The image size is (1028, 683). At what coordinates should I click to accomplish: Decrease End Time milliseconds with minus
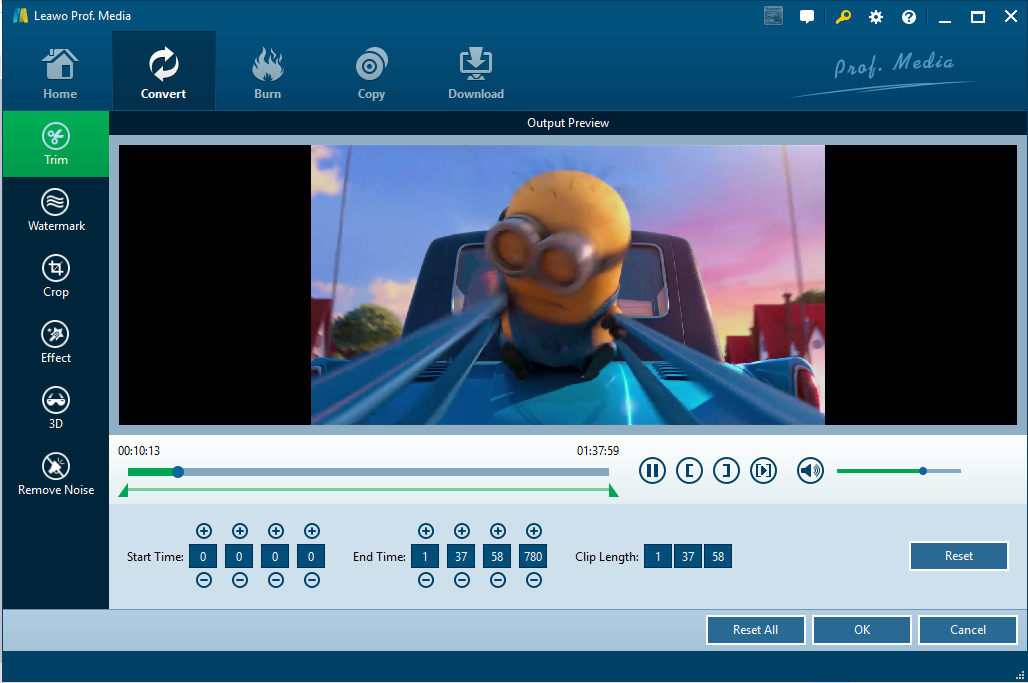point(534,580)
